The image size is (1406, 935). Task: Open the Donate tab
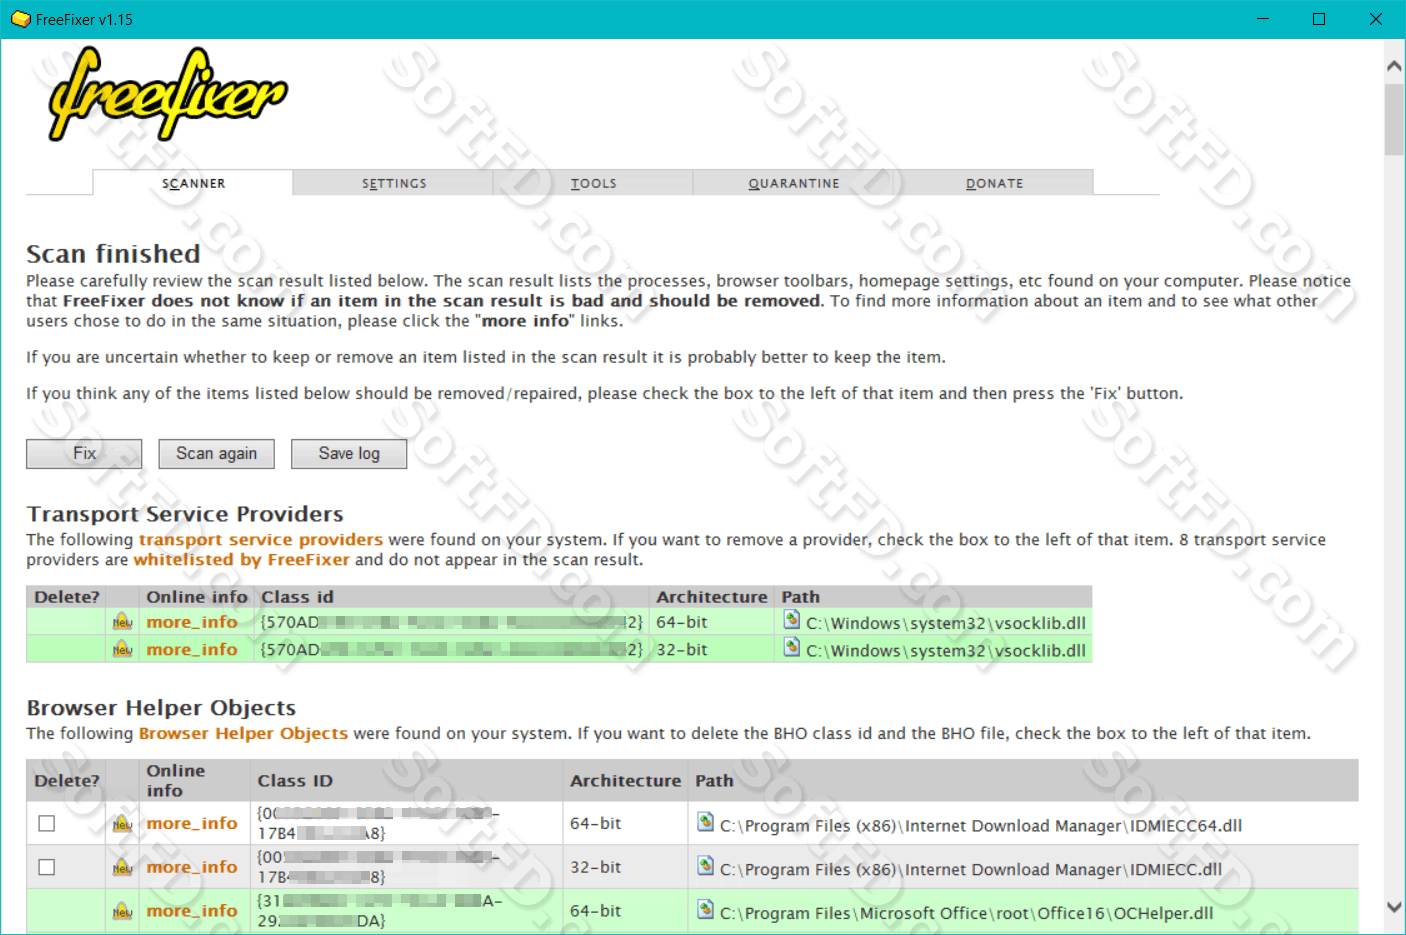pos(994,183)
